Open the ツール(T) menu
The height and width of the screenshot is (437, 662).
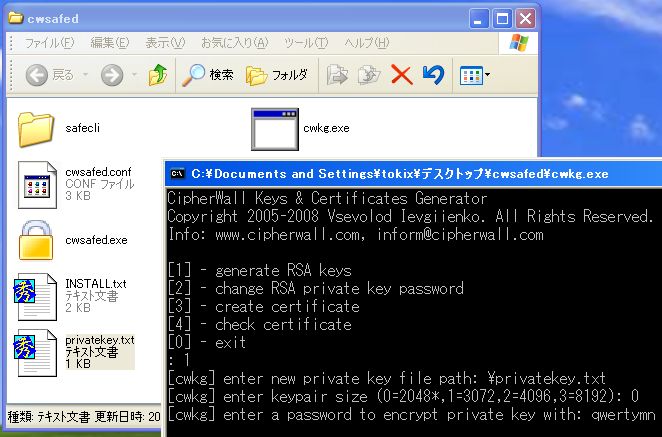tap(306, 43)
